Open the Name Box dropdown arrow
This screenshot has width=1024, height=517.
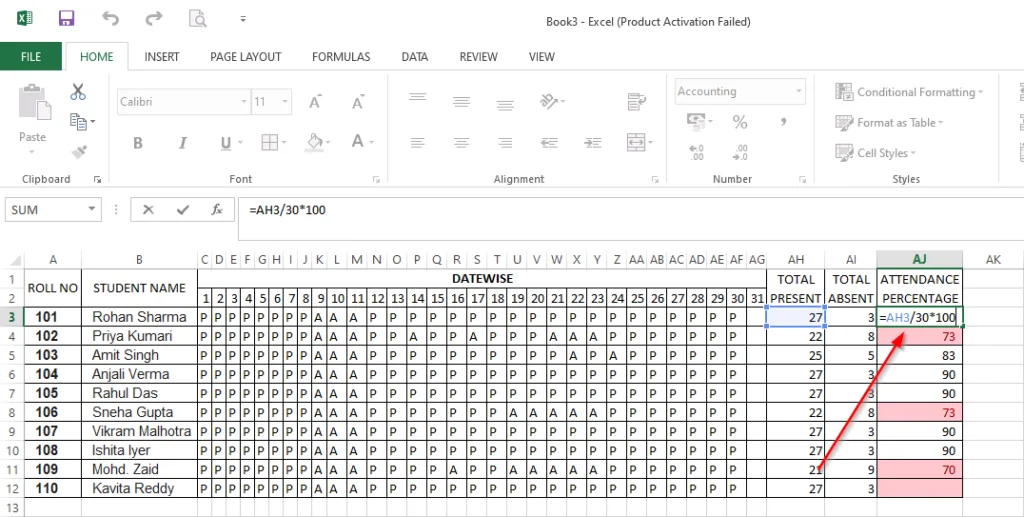91,210
